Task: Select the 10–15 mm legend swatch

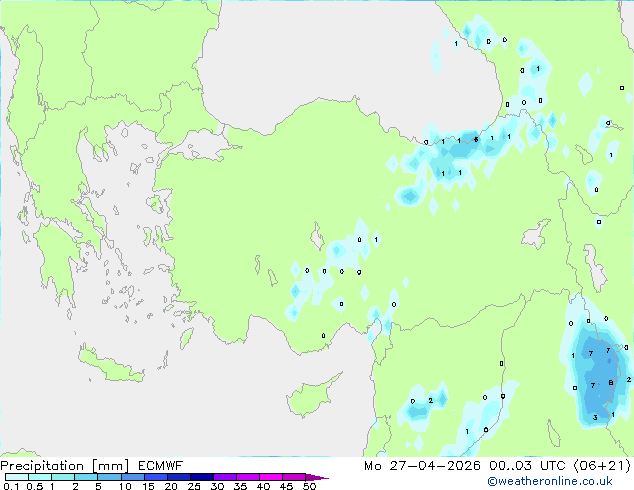Action: pyautogui.click(x=132, y=477)
